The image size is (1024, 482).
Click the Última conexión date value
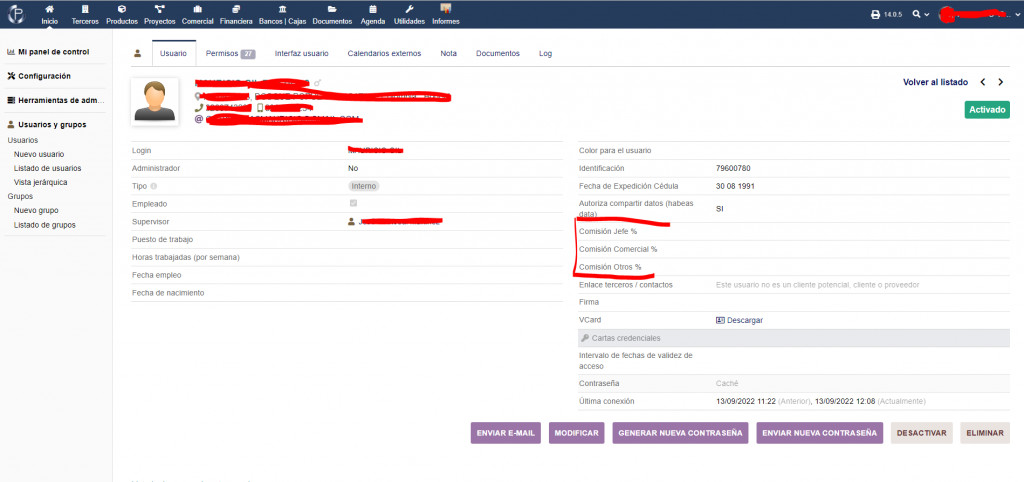point(821,401)
